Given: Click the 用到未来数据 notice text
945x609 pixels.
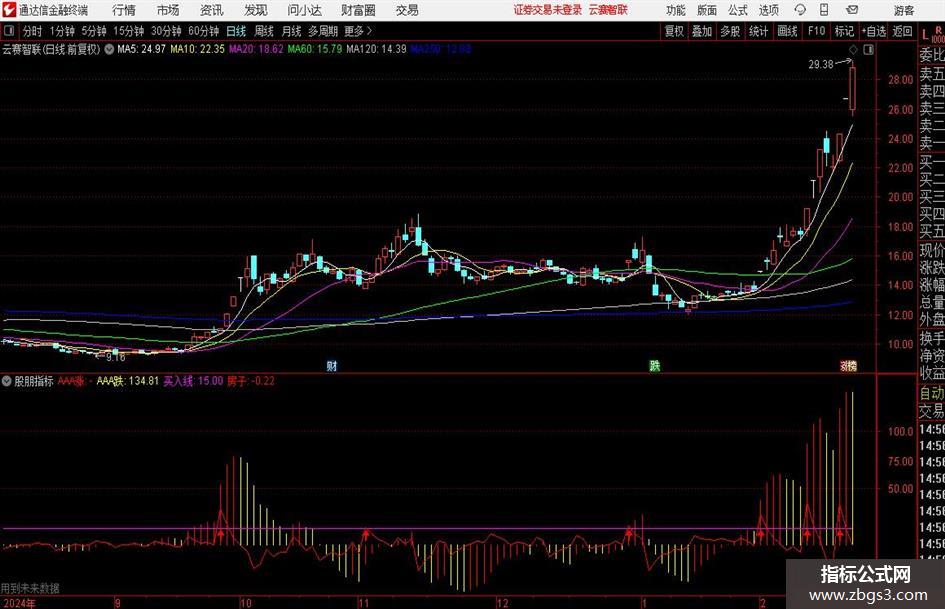Looking at the screenshot, I should (30, 588).
